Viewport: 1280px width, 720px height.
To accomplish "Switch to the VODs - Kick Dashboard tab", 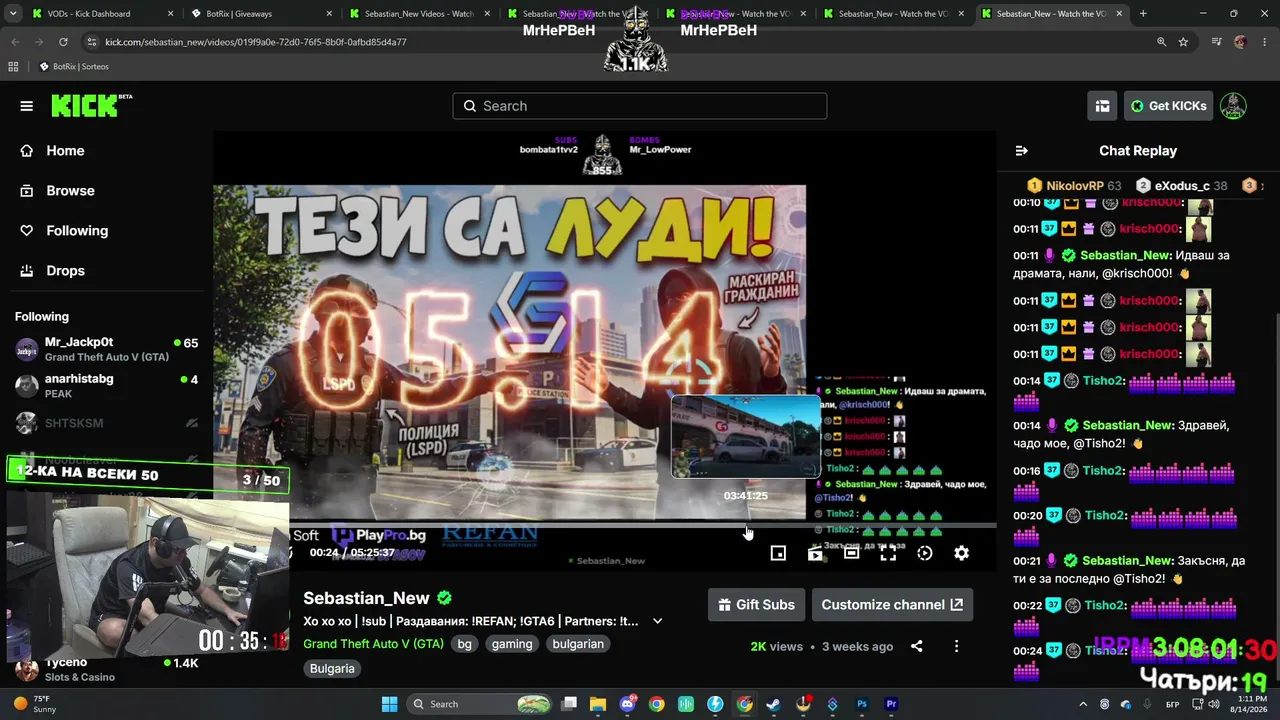I will tap(100, 14).
